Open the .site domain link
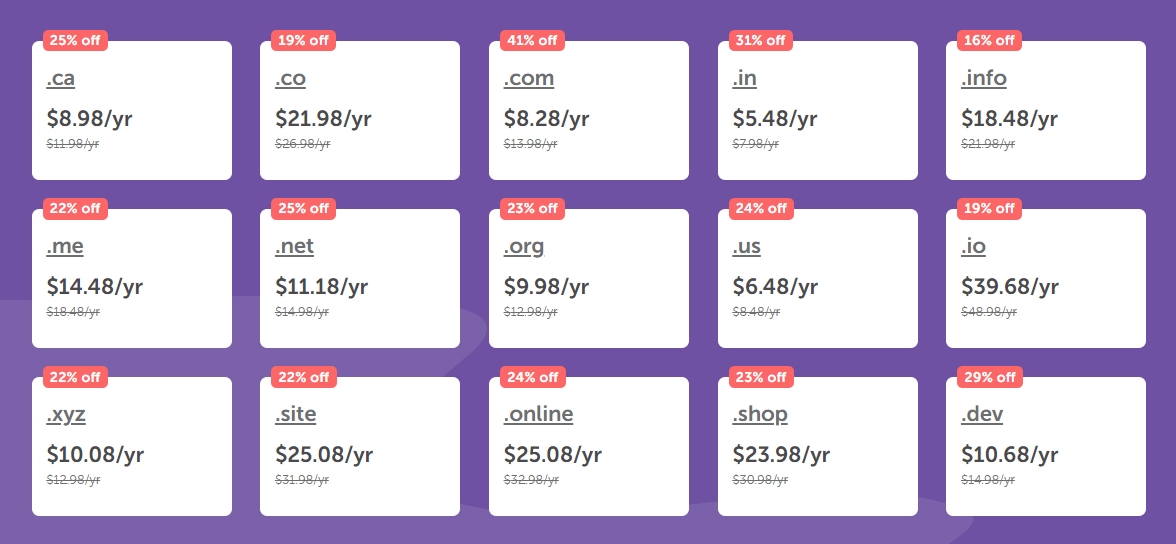Image resolution: width=1176 pixels, height=544 pixels. 295,414
